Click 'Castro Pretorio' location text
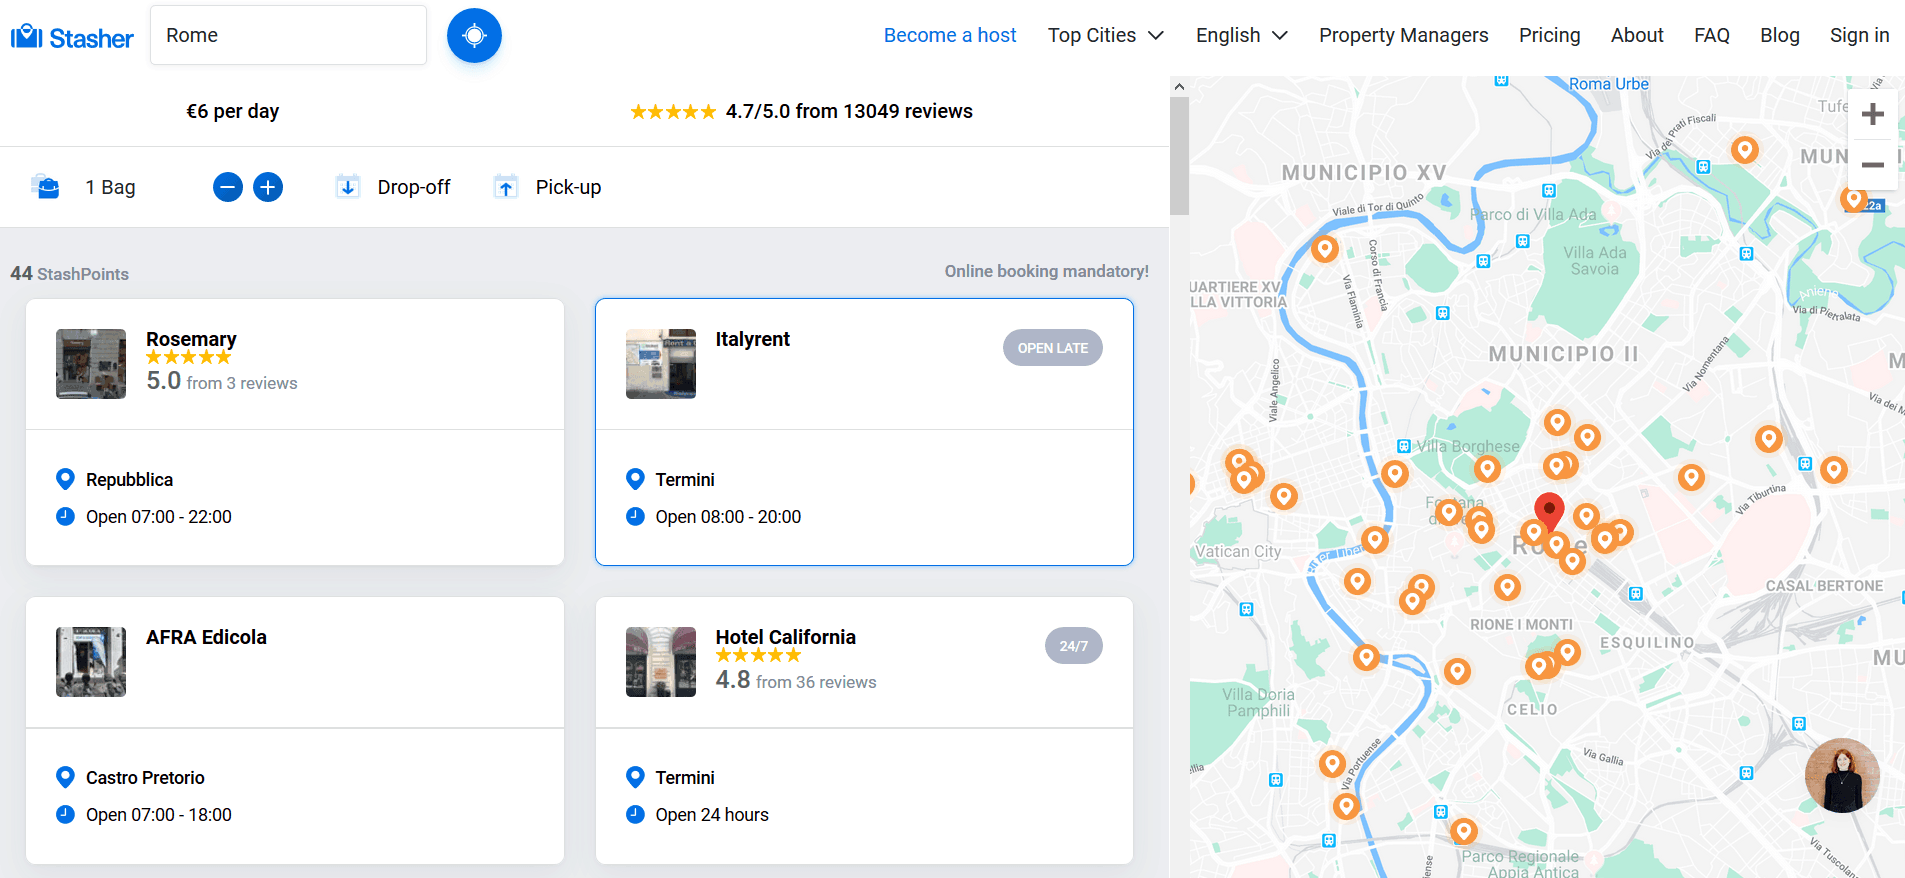Screen dimensions: 1905x878 pos(145,777)
